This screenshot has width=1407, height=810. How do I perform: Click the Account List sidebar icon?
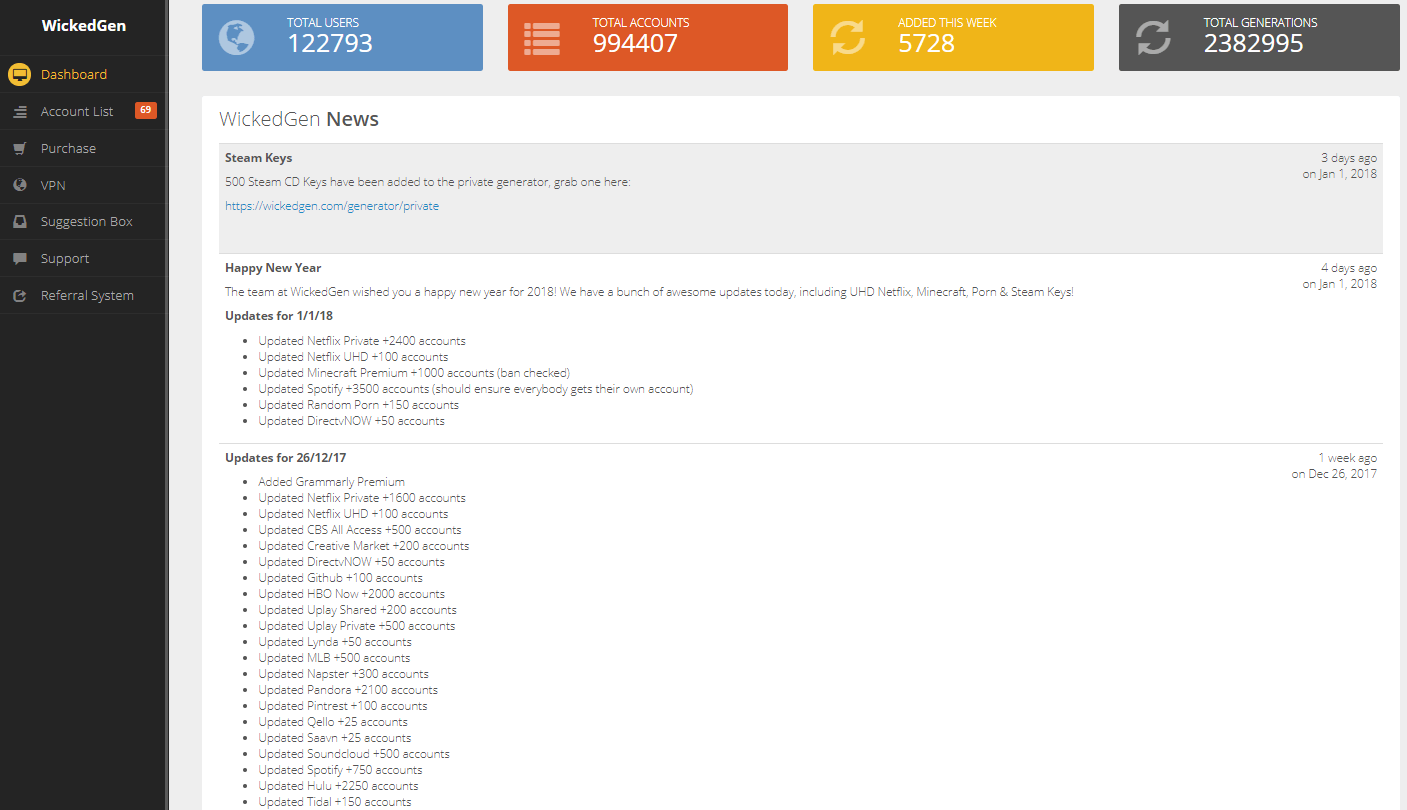(19, 112)
